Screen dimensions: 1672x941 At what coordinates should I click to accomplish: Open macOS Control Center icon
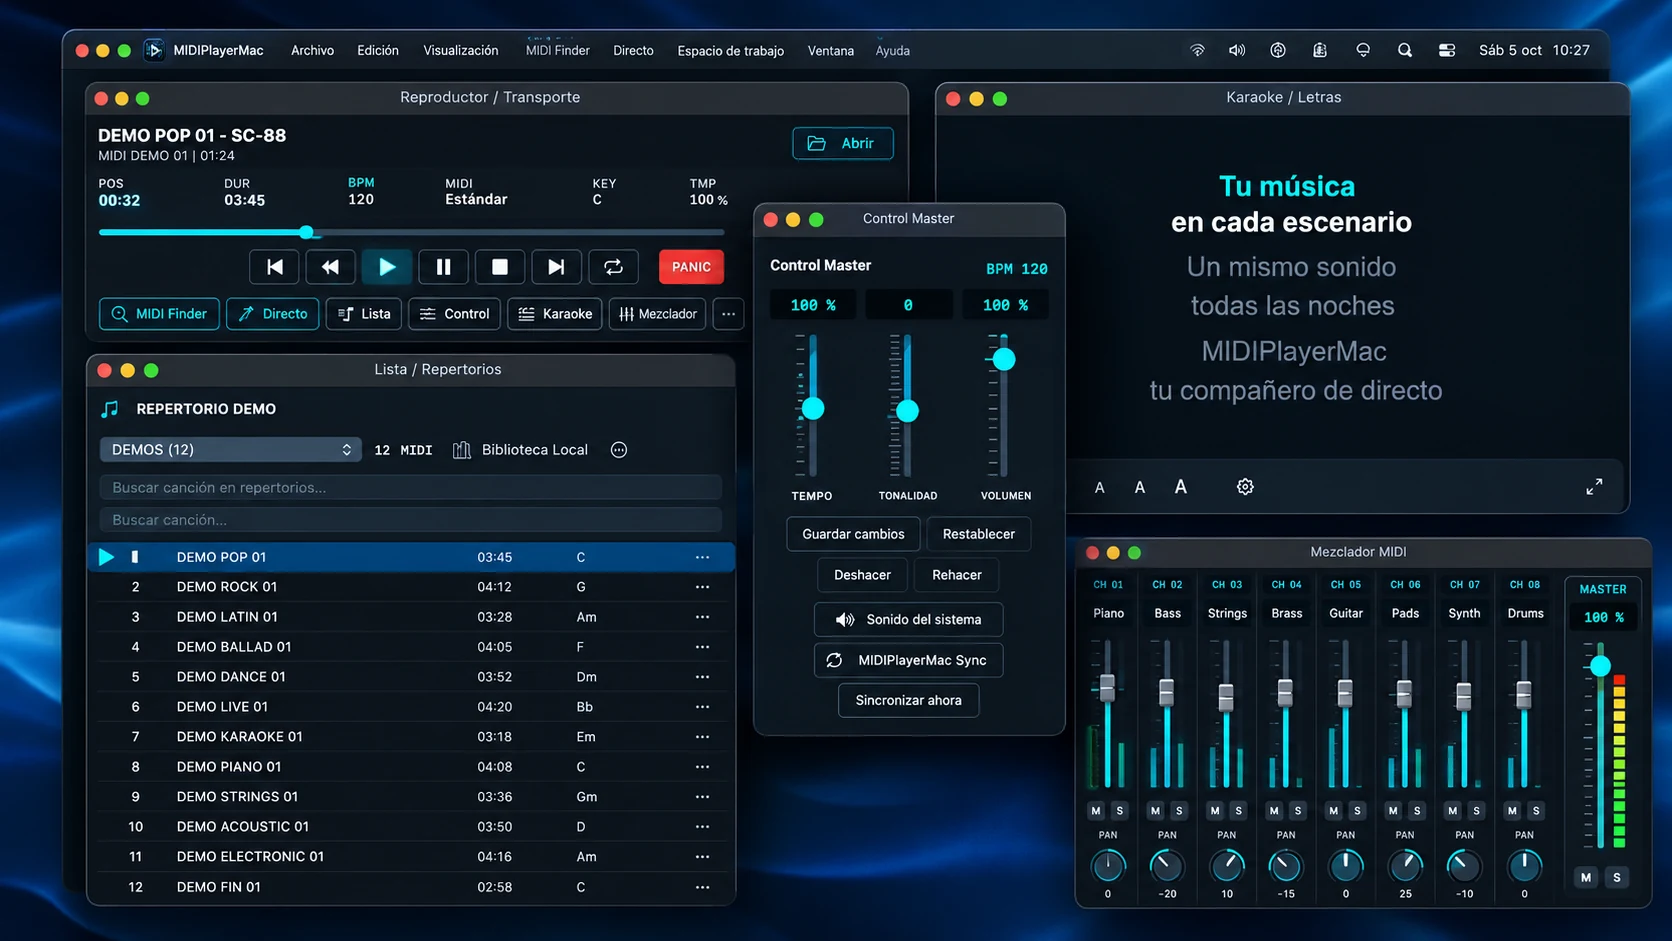(1447, 50)
